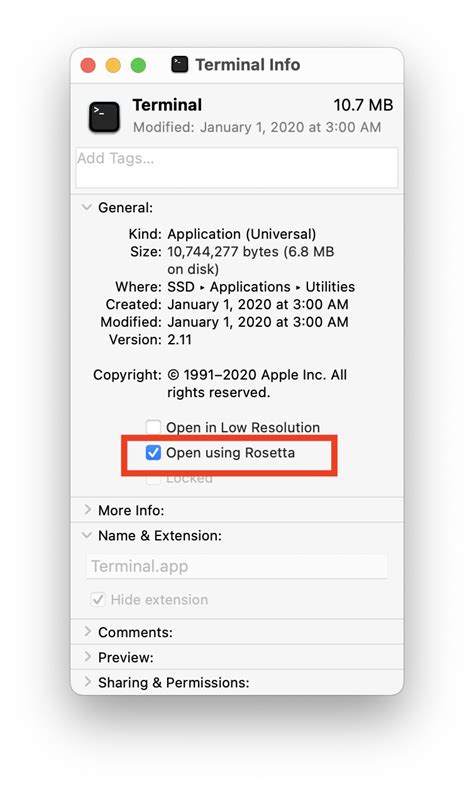
Task: Click the Terminal Info window title
Action: [248, 64]
